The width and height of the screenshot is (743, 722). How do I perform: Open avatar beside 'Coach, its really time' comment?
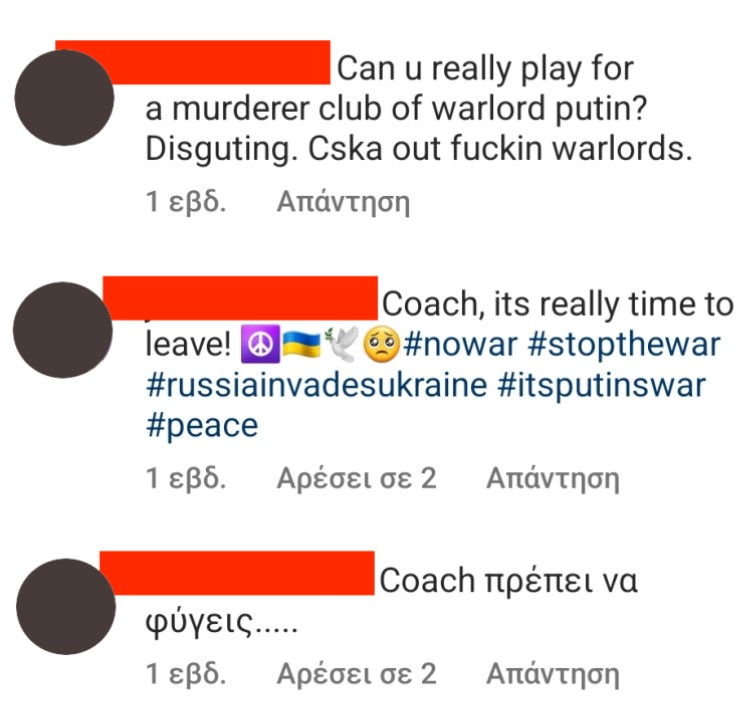pyautogui.click(x=63, y=330)
